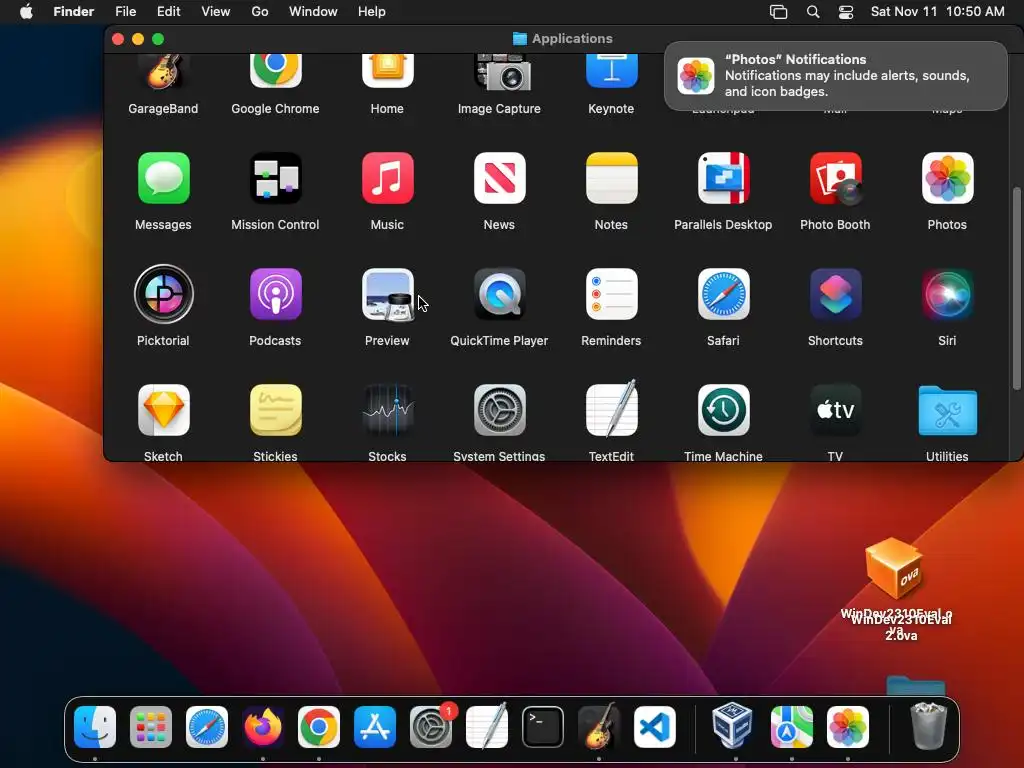
Task: Launch Firefox from the Dock
Action: point(263,727)
